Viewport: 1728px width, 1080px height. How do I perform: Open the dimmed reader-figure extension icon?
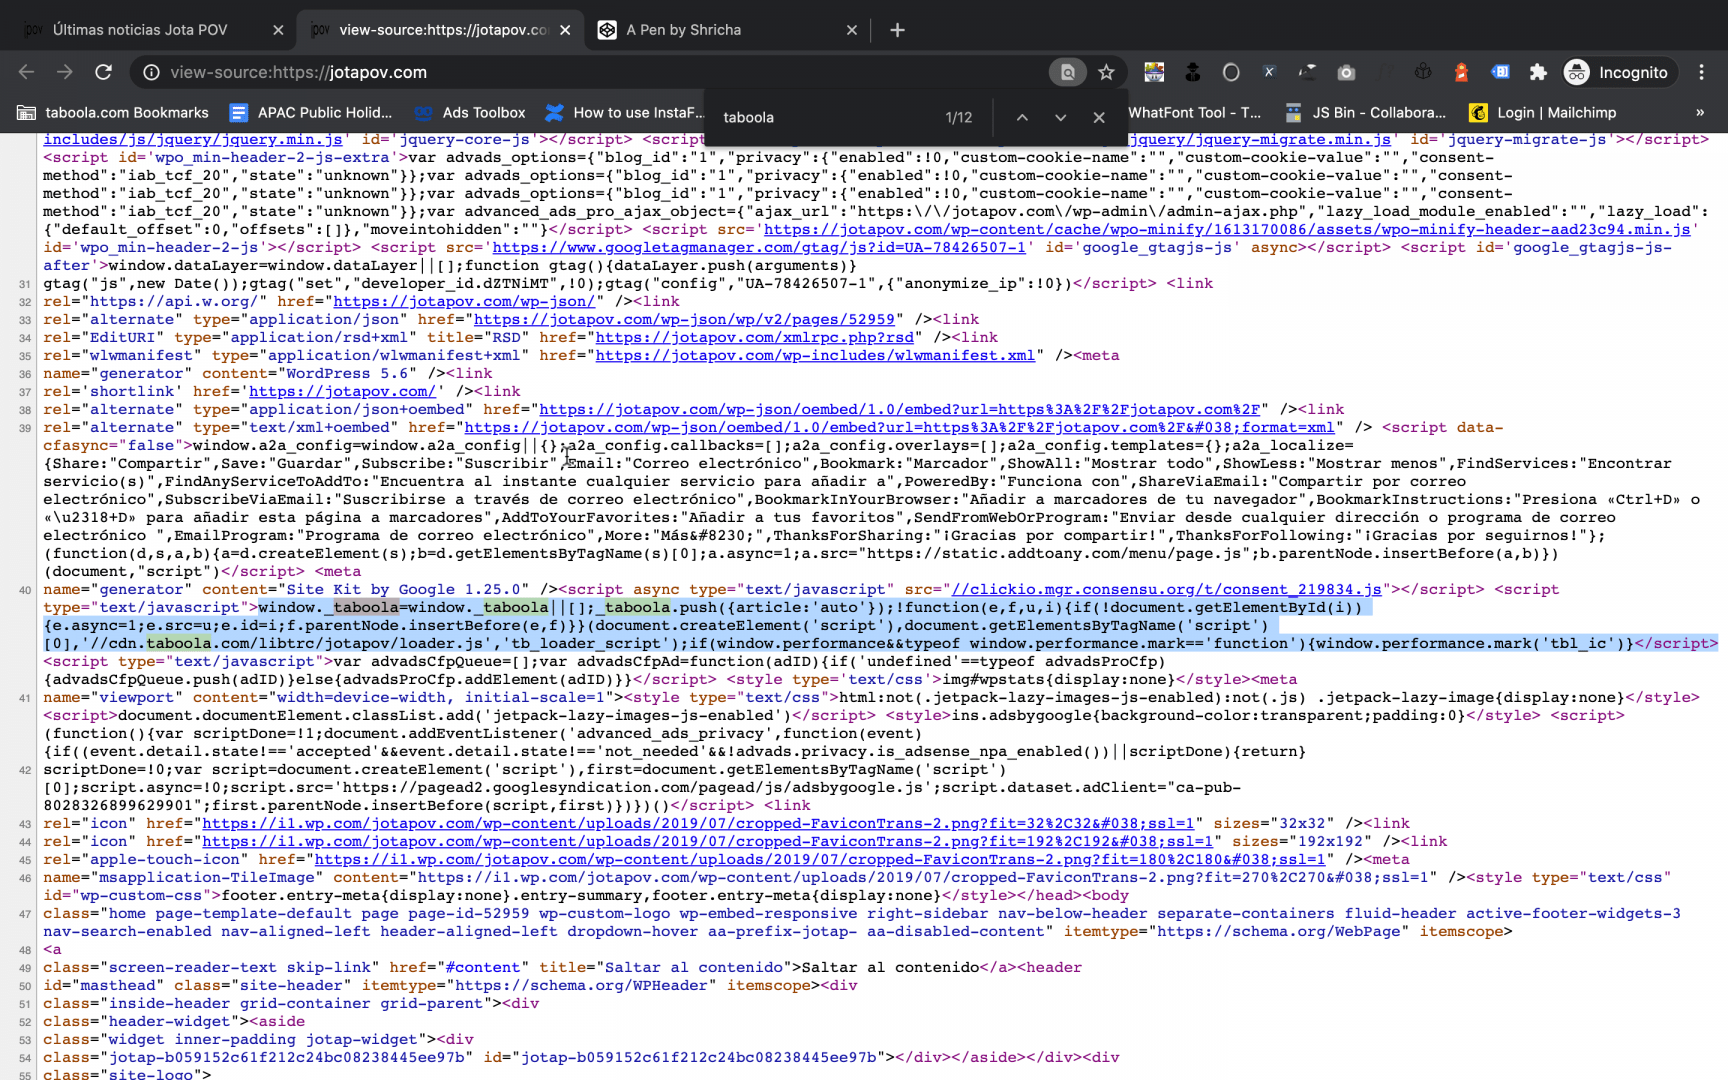[x=1385, y=72]
